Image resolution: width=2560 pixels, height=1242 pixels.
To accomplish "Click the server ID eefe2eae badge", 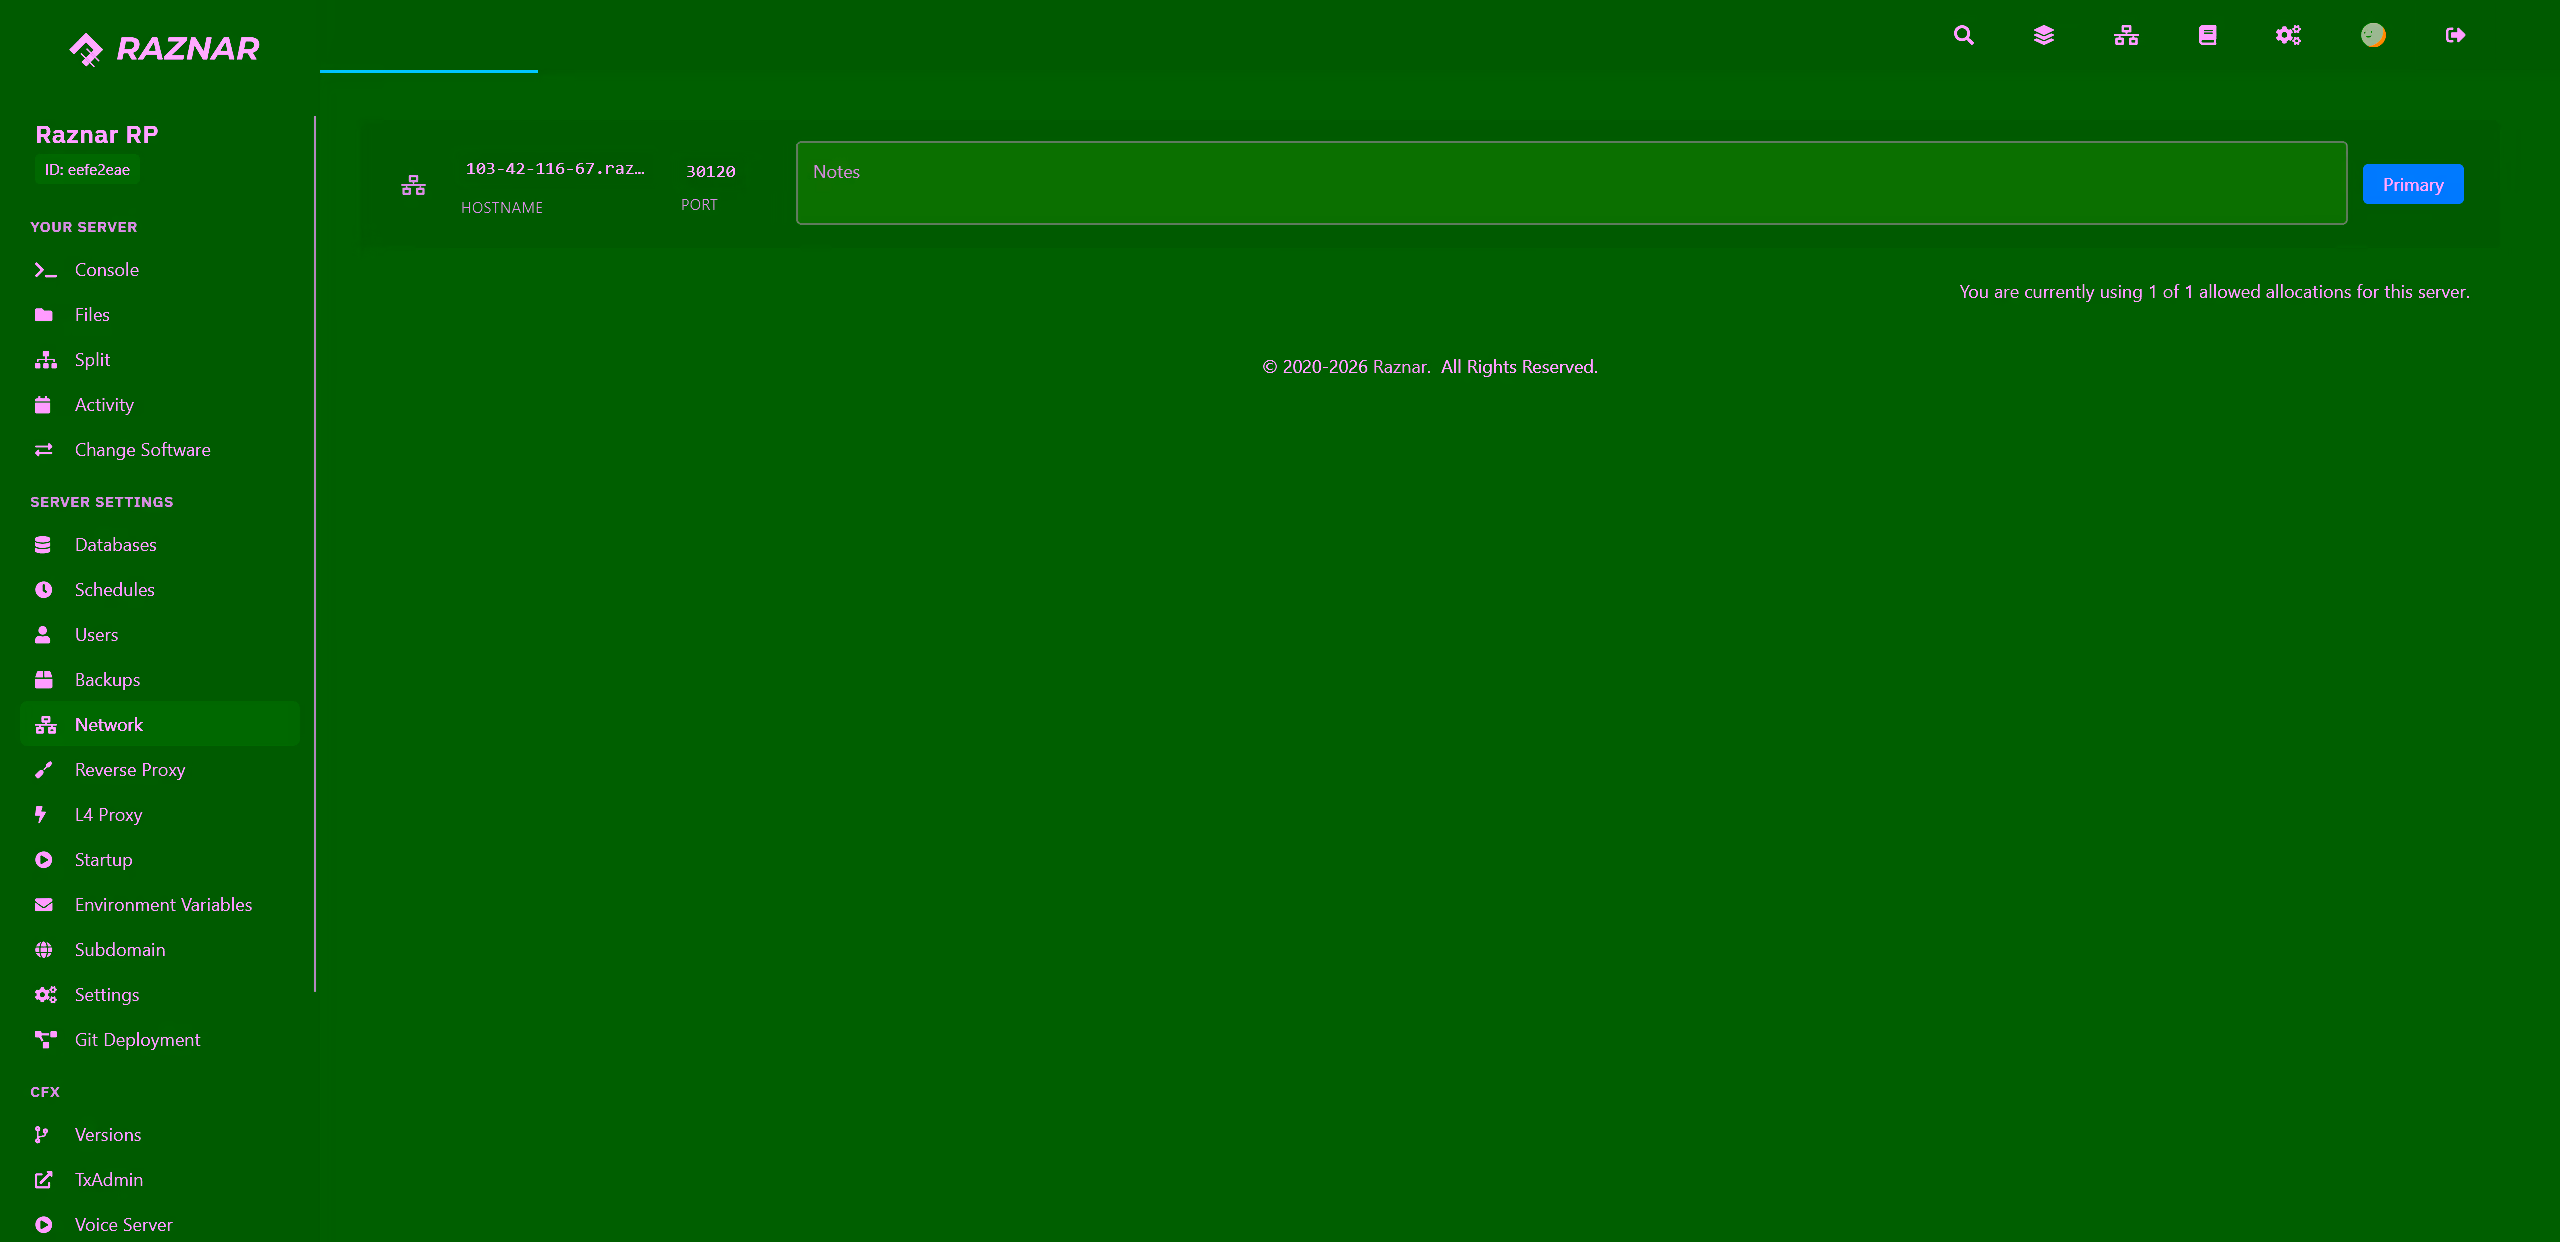I will tap(87, 170).
